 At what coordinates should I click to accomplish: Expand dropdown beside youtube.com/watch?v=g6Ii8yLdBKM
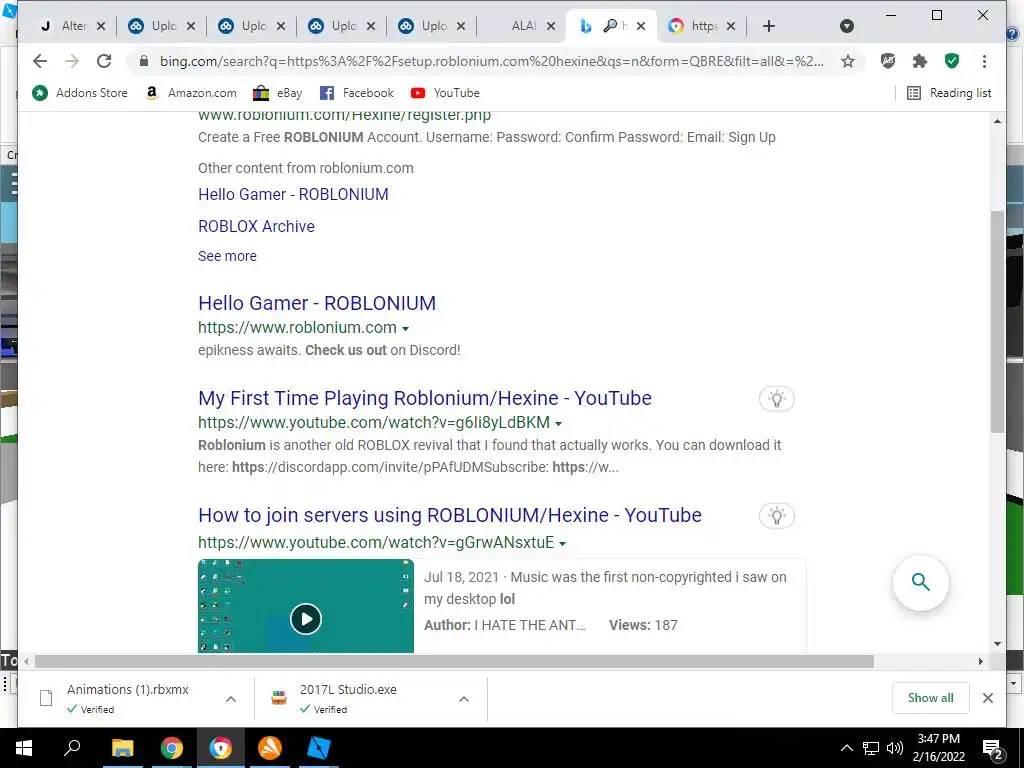click(x=558, y=424)
